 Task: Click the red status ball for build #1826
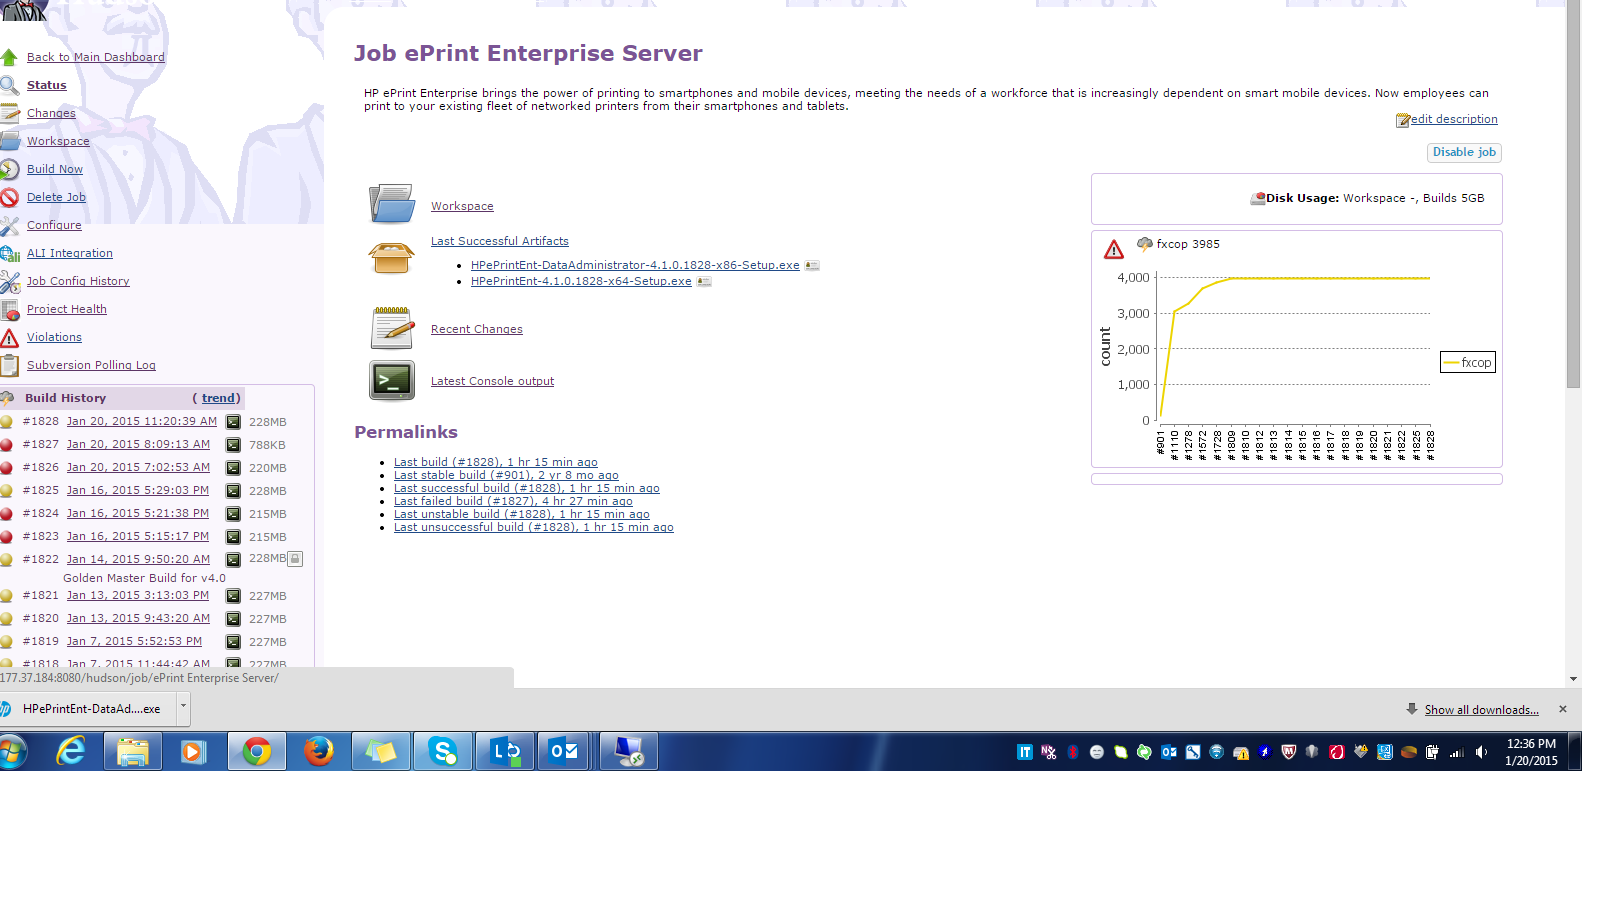[6, 468]
